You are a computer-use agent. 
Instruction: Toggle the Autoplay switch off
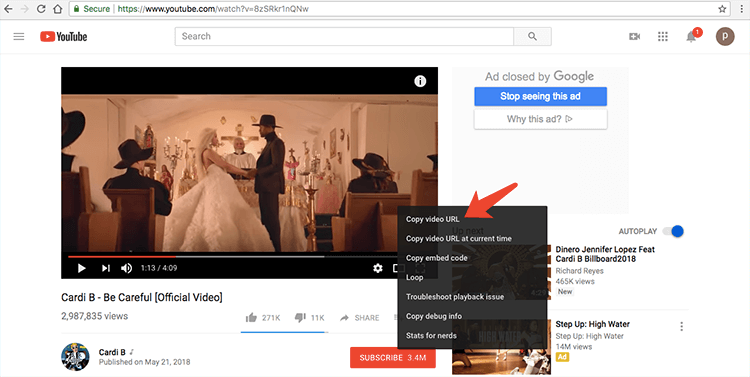click(673, 231)
